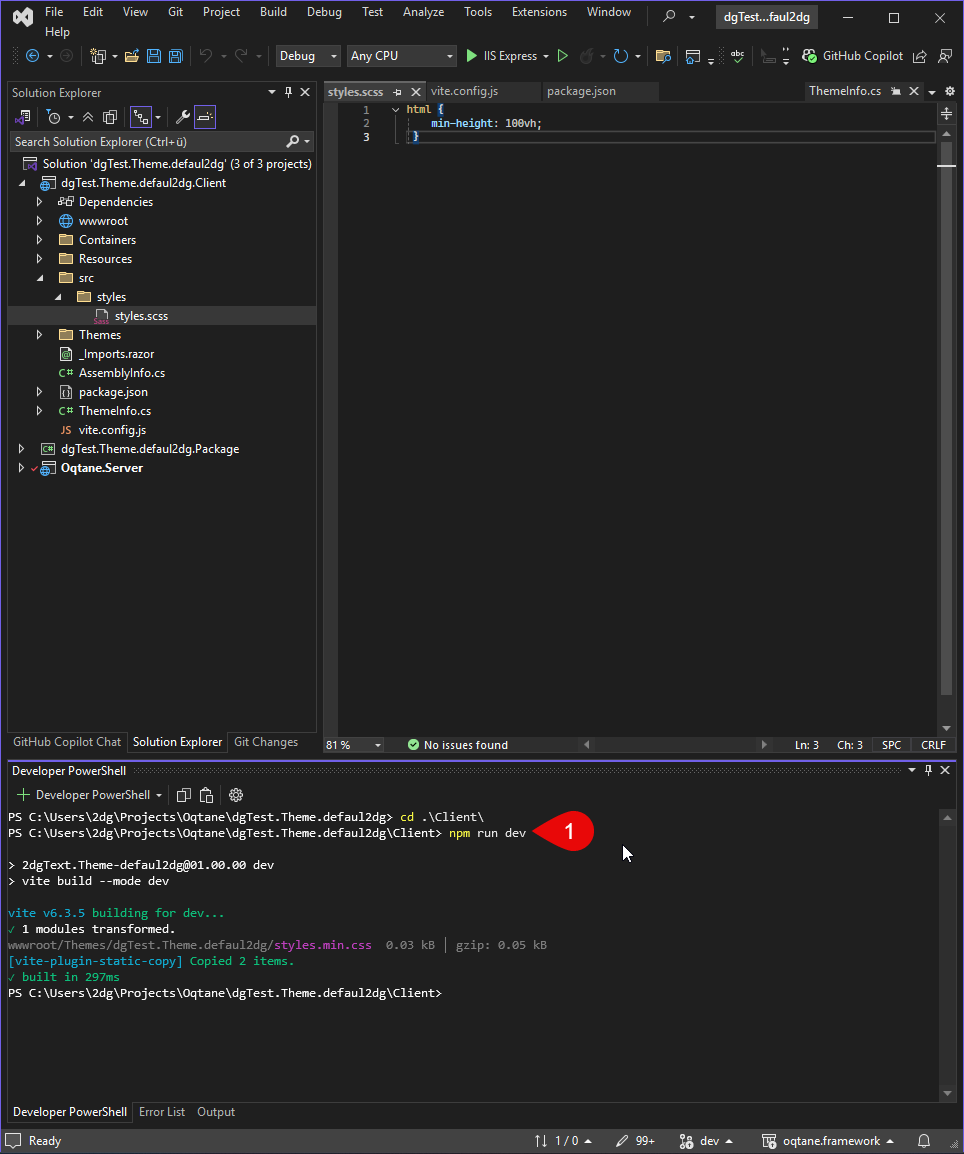Expand the wwwroot folder

(40, 221)
